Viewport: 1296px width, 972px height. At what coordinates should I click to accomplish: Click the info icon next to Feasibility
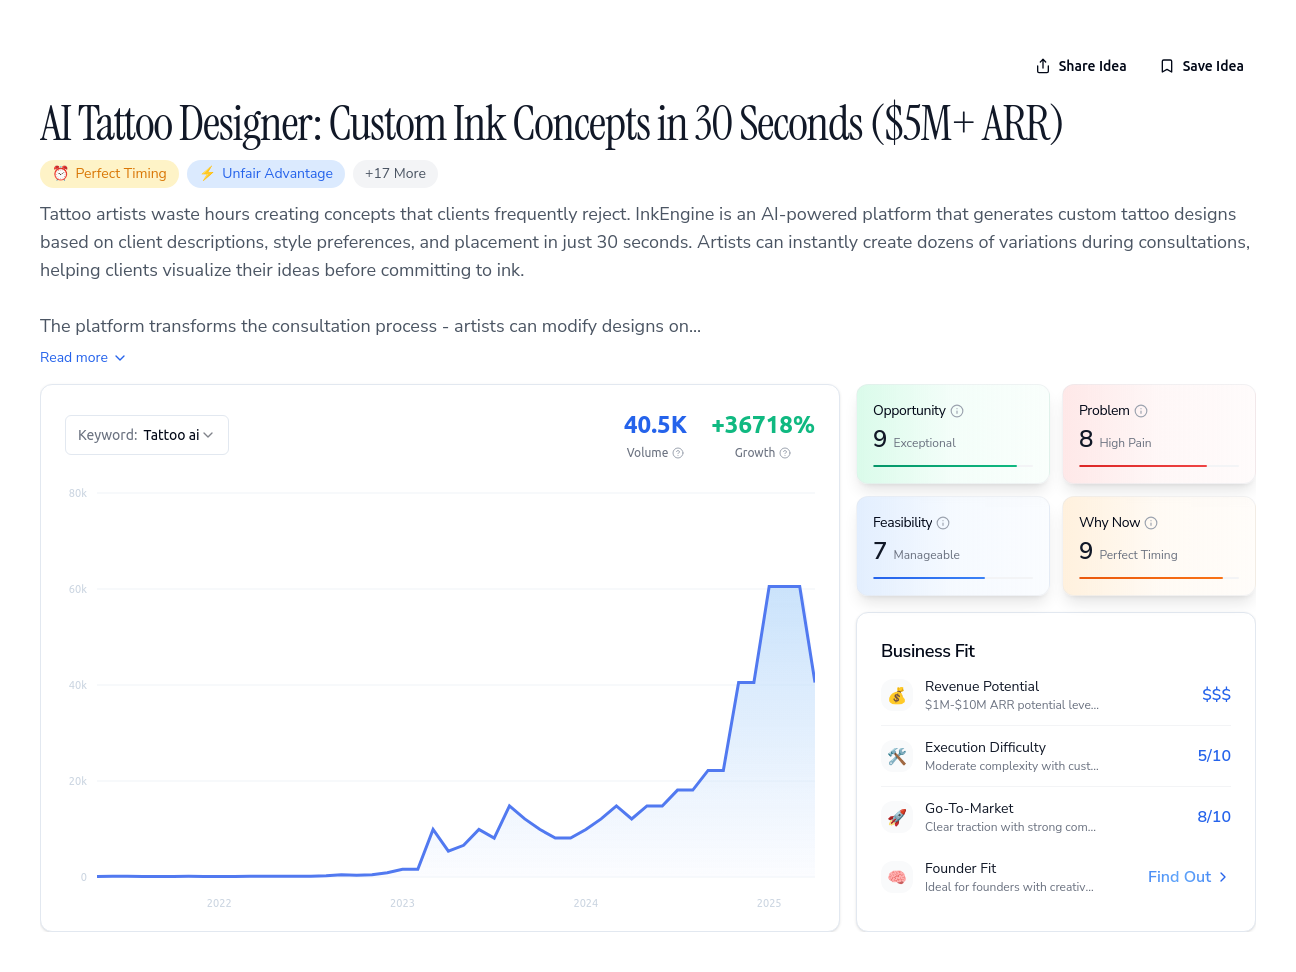click(943, 523)
